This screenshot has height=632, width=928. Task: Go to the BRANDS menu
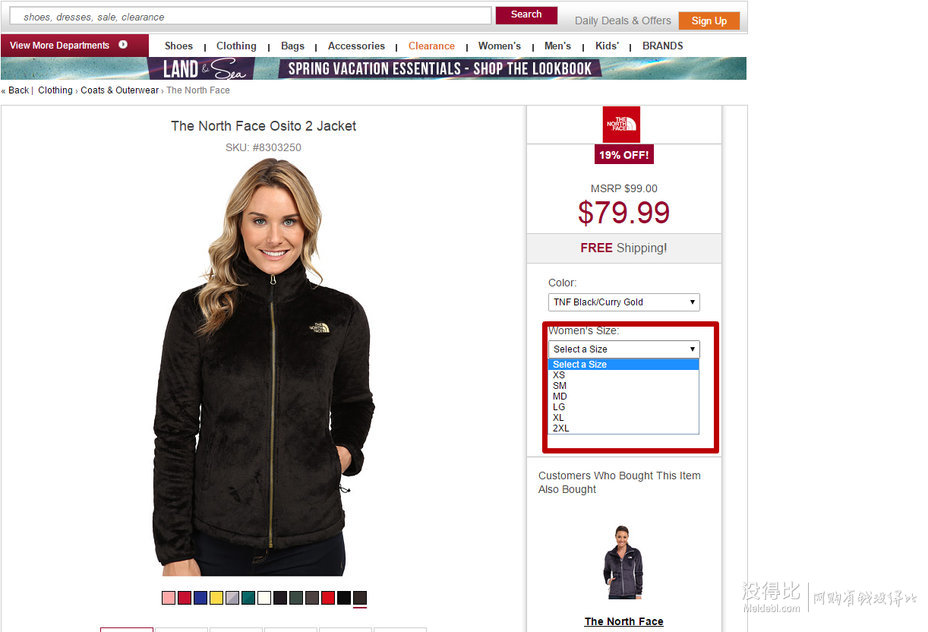coord(663,46)
